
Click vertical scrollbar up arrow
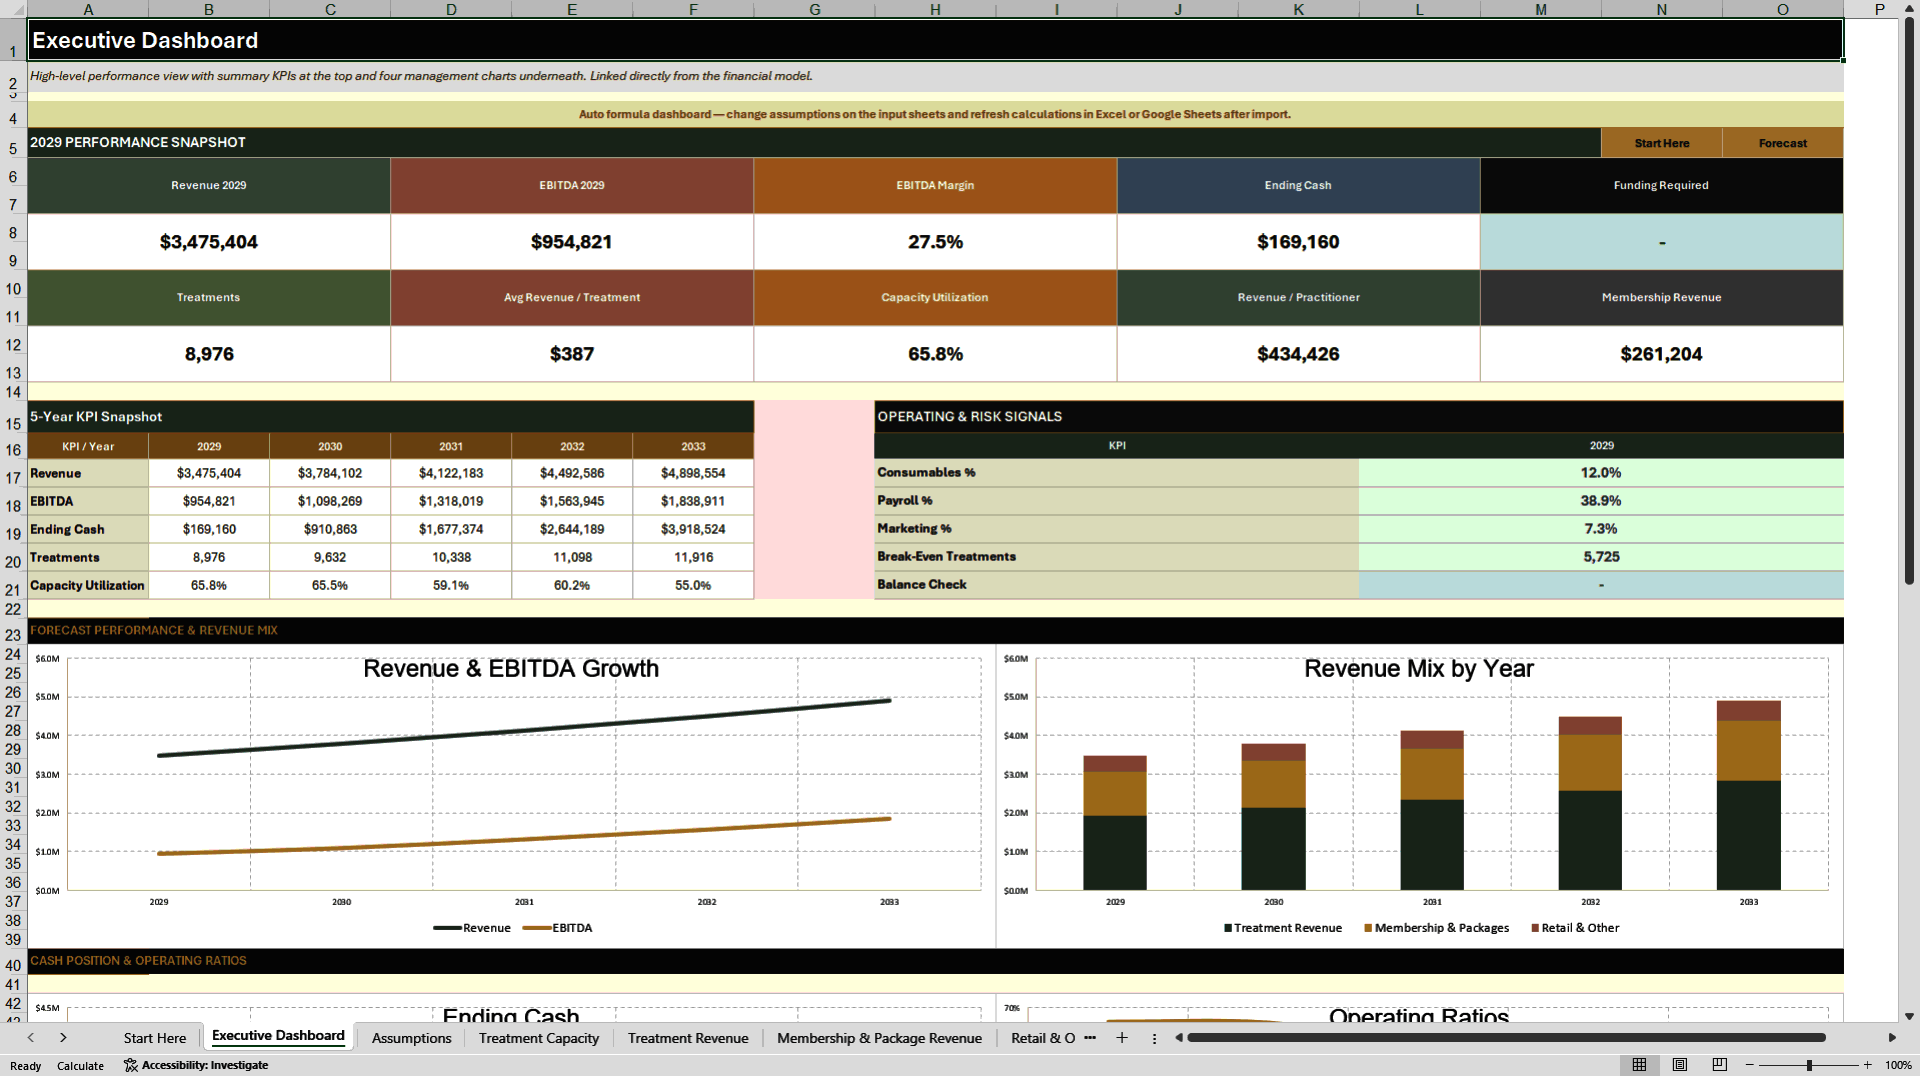point(1909,8)
